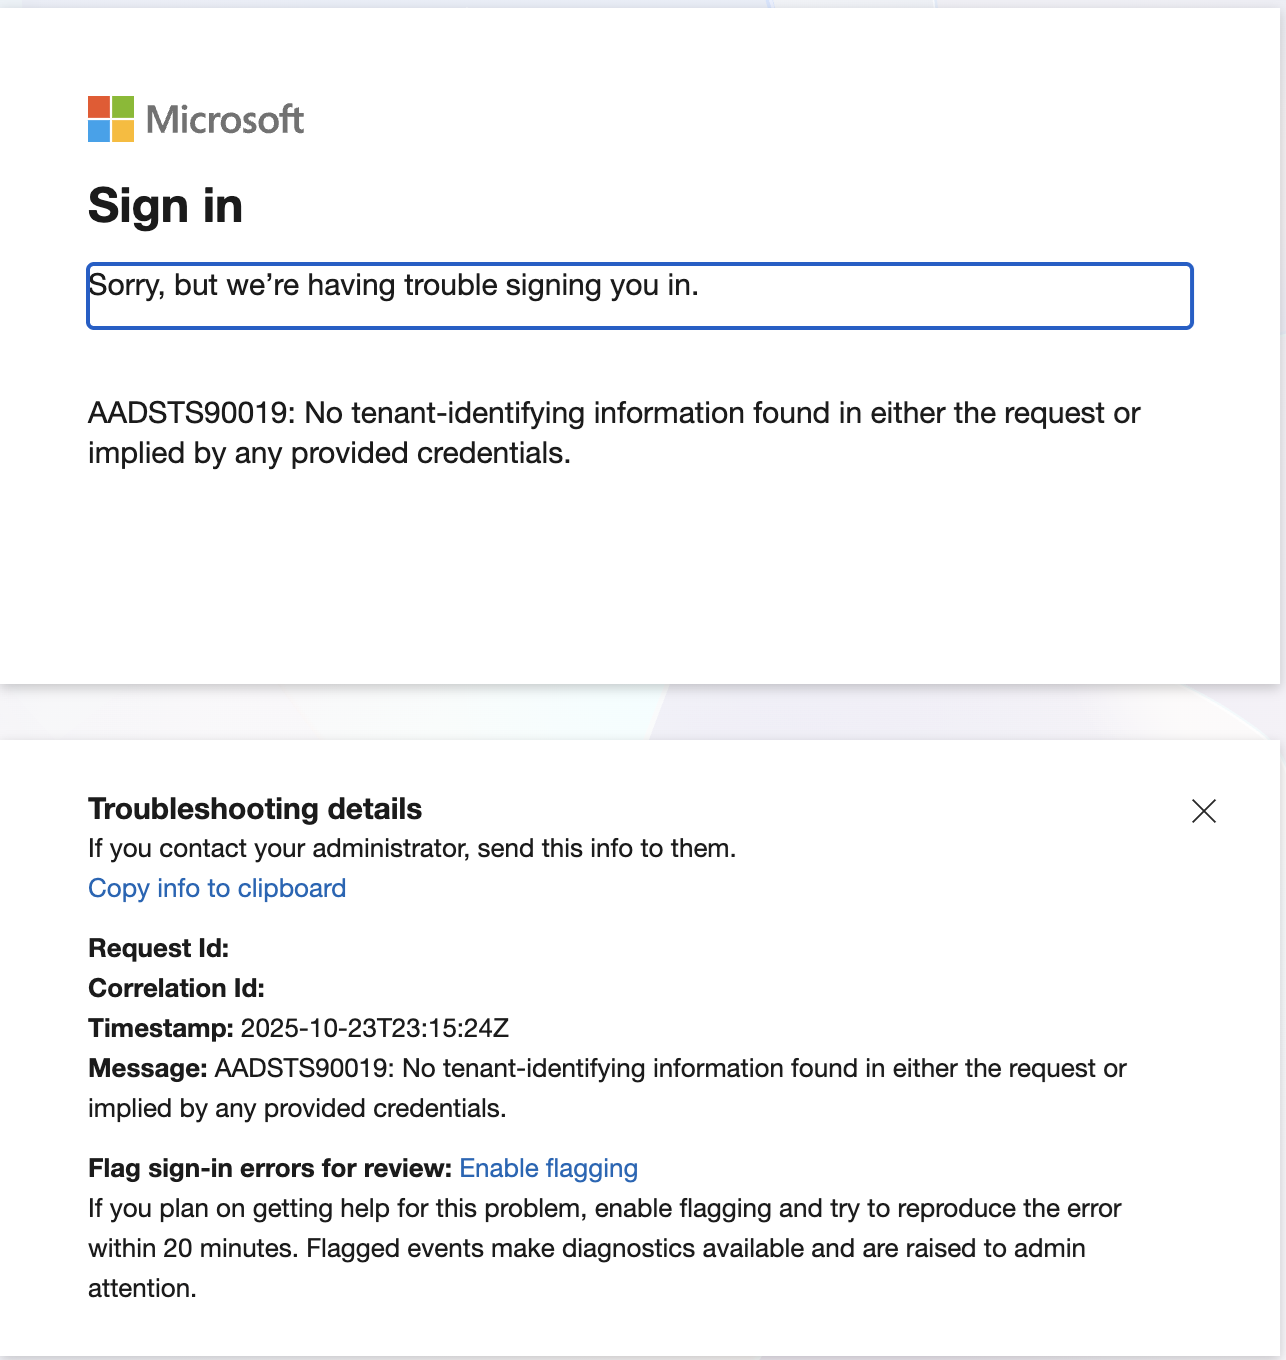Viewport: 1286px width, 1360px height.
Task: Select the Timestamp value 2025-10-23T23:15:24Z
Action: tap(375, 1028)
